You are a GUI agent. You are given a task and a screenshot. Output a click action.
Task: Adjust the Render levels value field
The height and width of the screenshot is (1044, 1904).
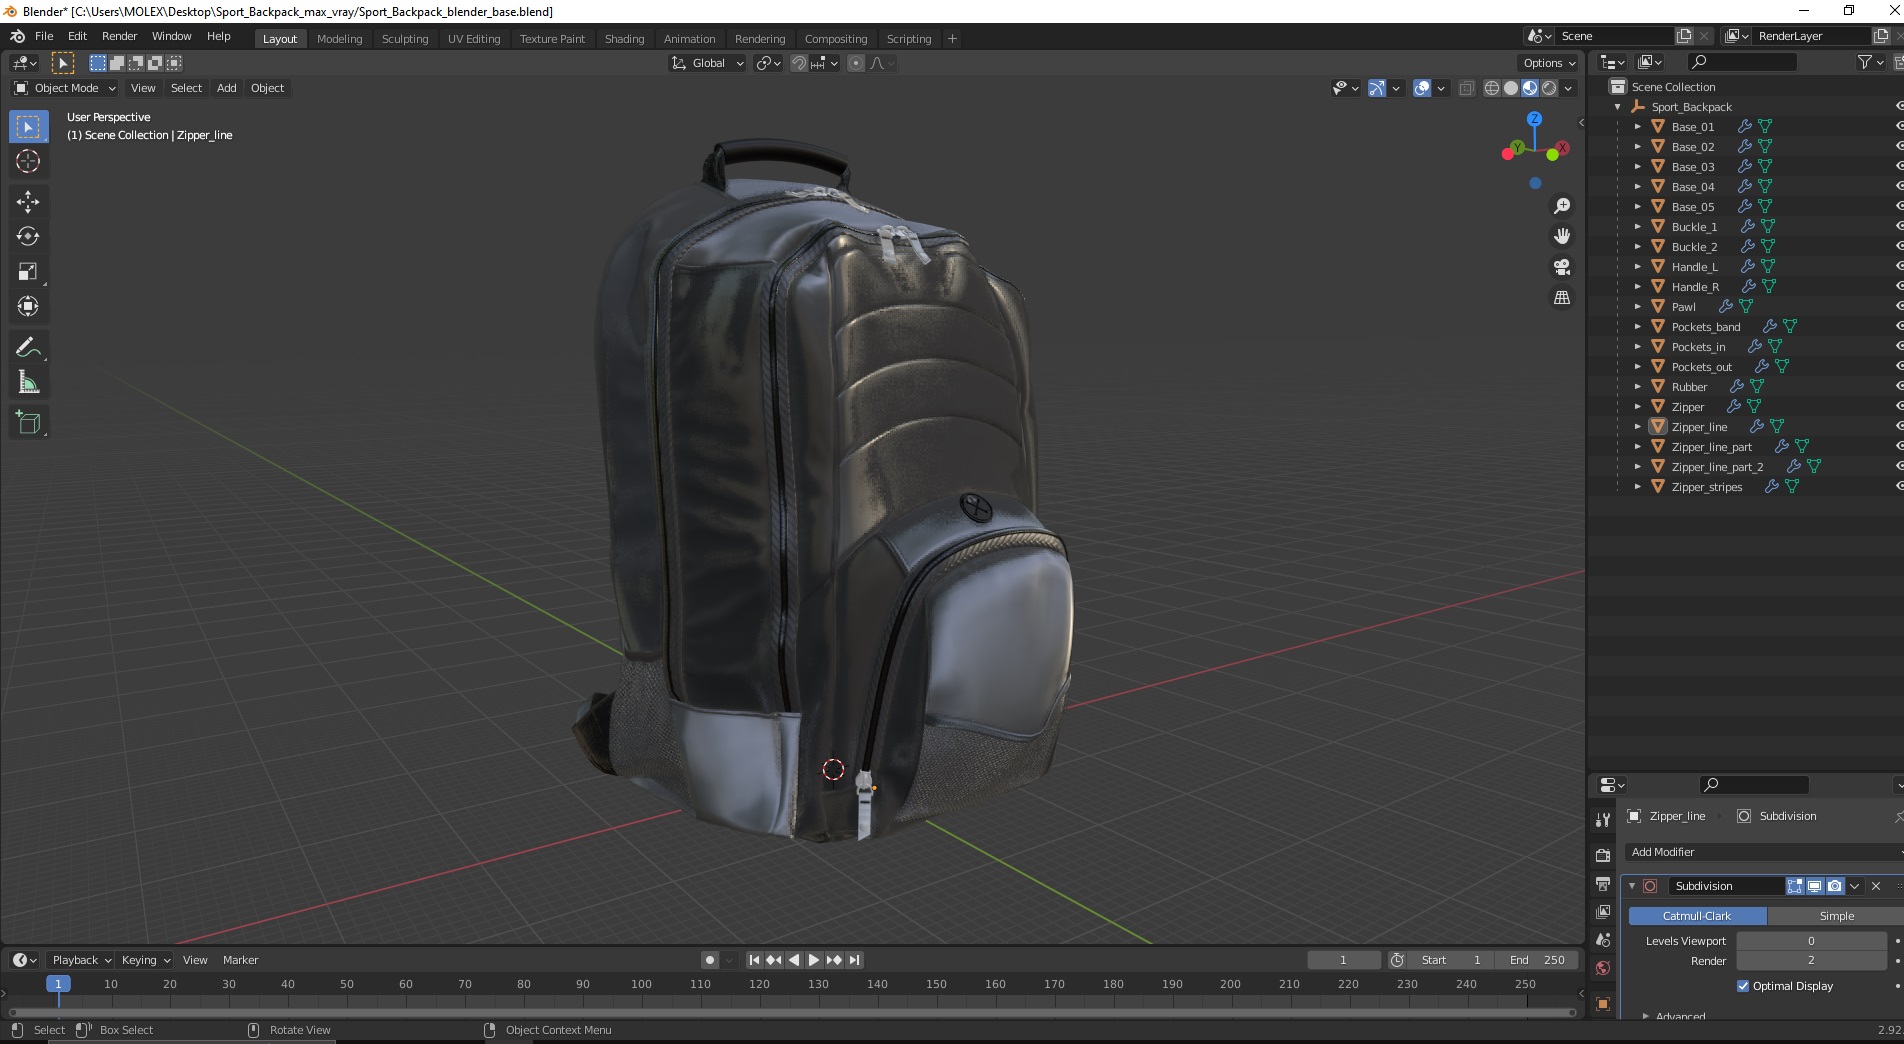(x=1810, y=960)
